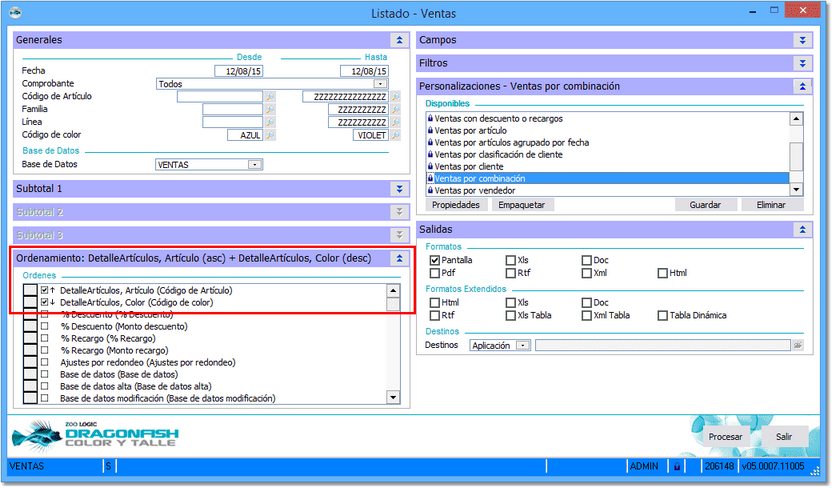The height and width of the screenshot is (488, 832).
Task: Click browse icon at end of Destinos path
Action: point(799,345)
